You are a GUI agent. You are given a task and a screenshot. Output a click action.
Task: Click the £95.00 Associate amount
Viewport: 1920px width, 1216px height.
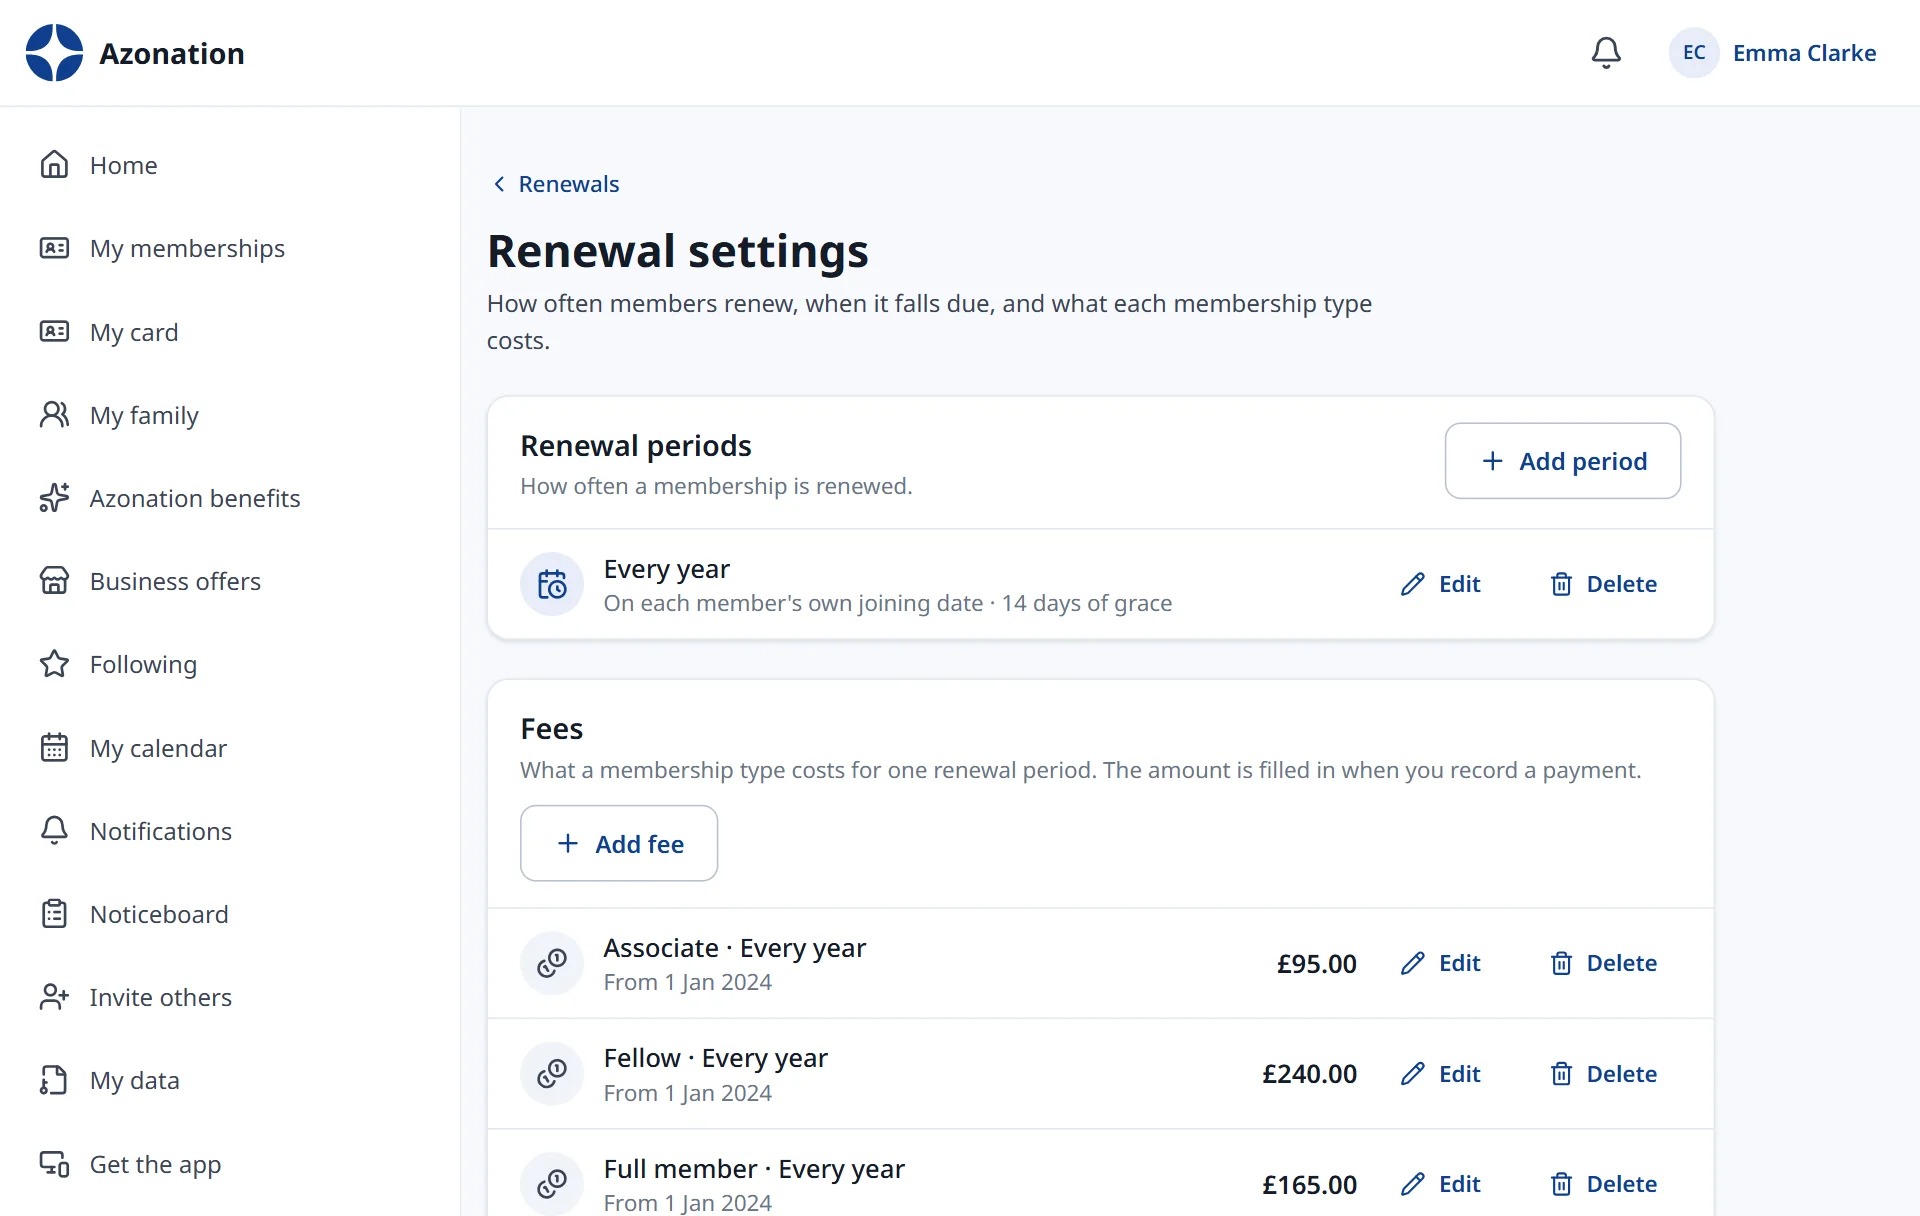[1317, 964]
